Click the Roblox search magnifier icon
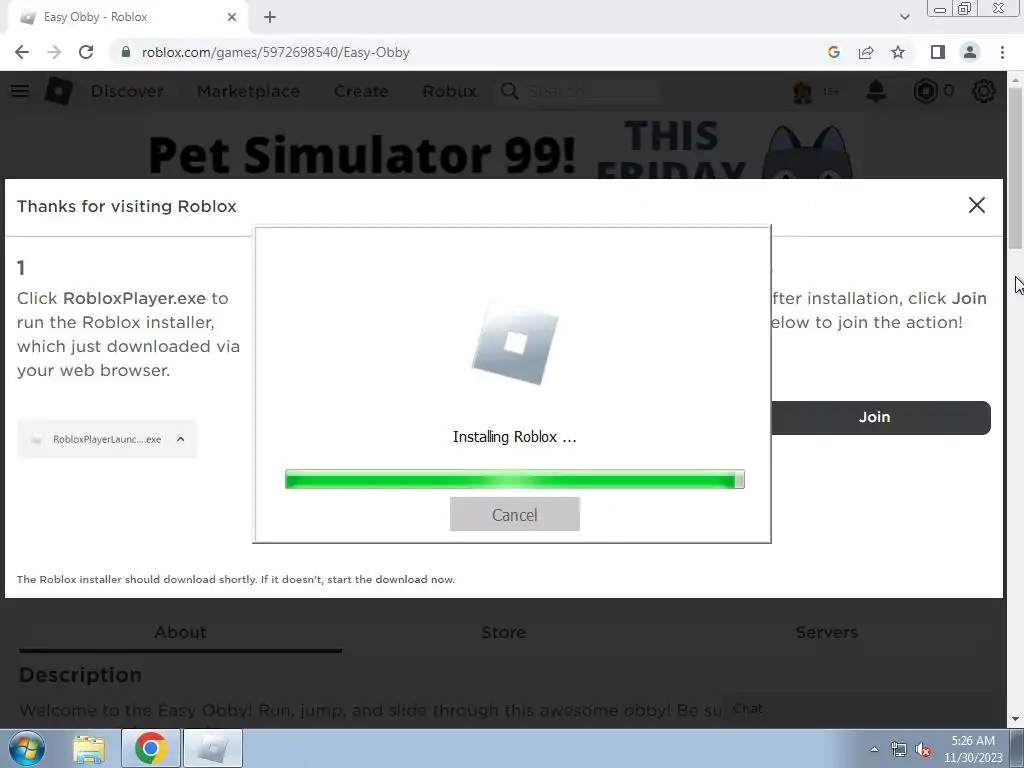Viewport: 1024px width, 768px height. (510, 91)
